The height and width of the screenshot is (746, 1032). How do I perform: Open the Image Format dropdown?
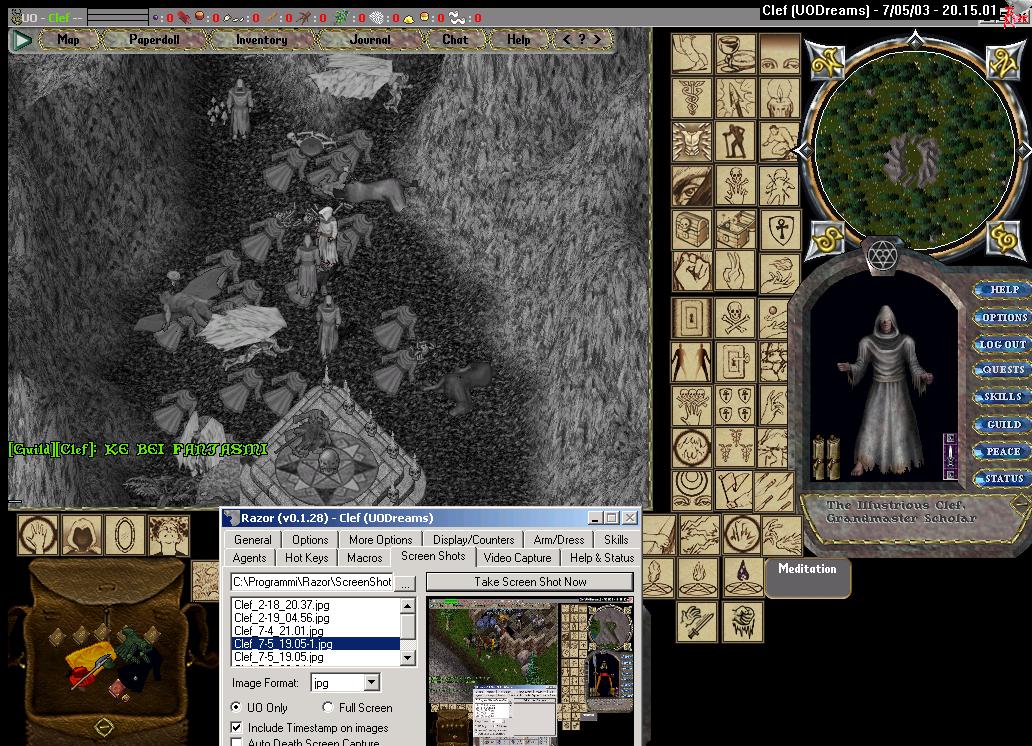click(x=372, y=682)
